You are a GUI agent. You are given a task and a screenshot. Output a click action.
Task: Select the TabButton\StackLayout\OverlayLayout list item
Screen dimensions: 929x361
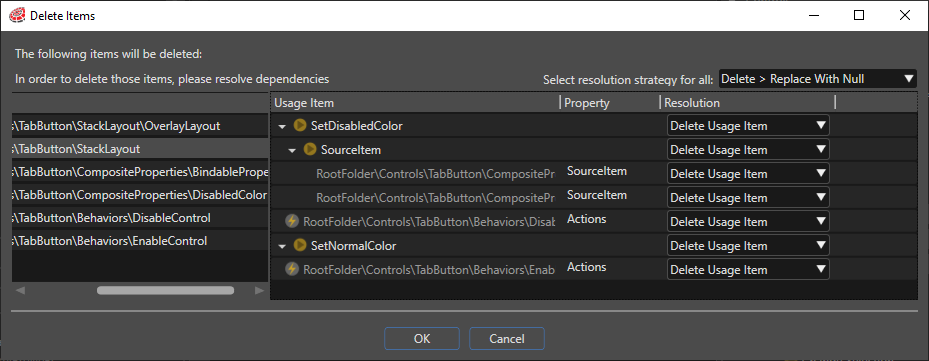pyautogui.click(x=140, y=126)
